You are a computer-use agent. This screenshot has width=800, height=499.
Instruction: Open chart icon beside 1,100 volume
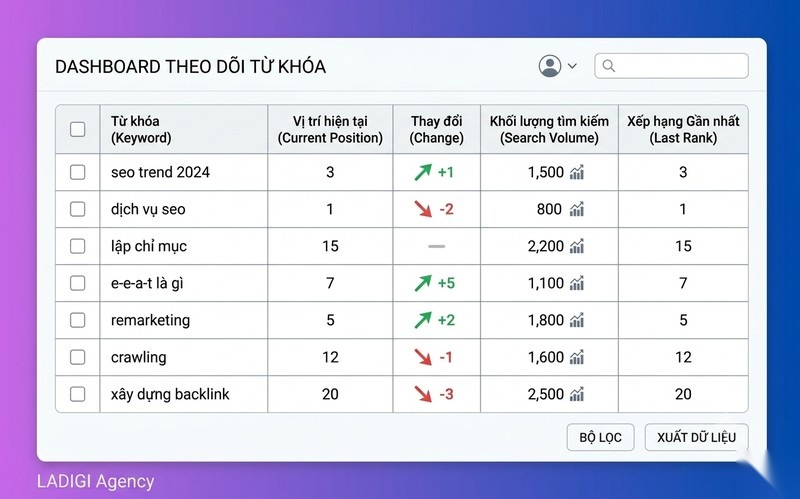tap(577, 283)
